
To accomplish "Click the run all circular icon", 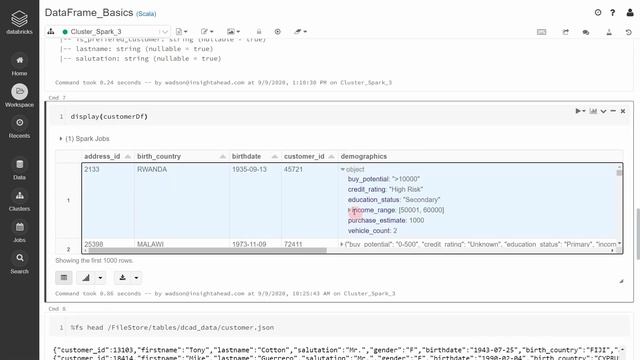I will click(278, 31).
